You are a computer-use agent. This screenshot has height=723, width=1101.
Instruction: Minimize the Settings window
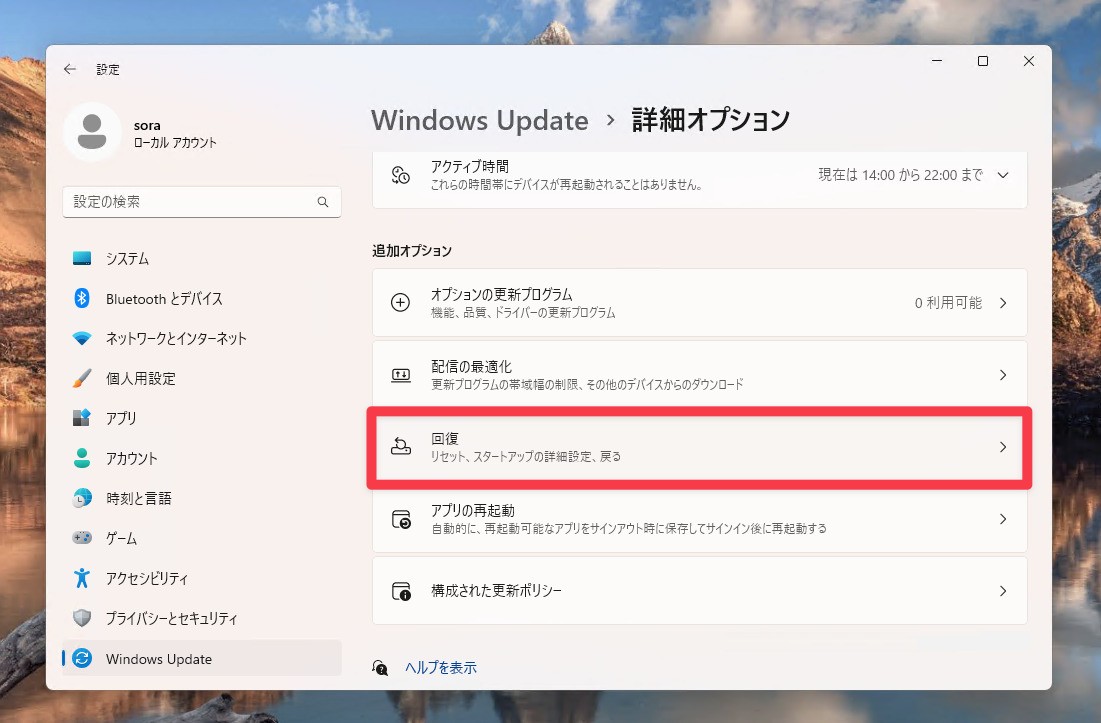[x=937, y=61]
